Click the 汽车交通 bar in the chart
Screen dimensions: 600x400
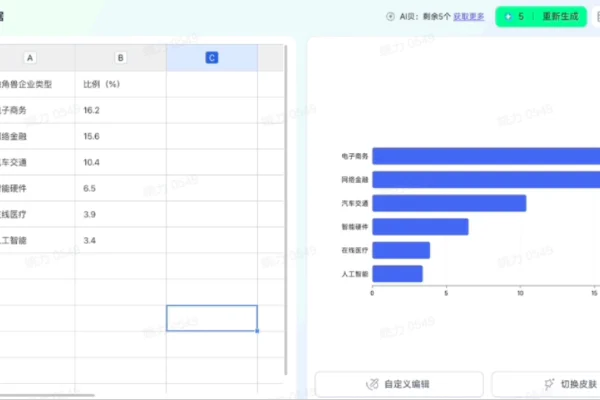click(x=449, y=203)
